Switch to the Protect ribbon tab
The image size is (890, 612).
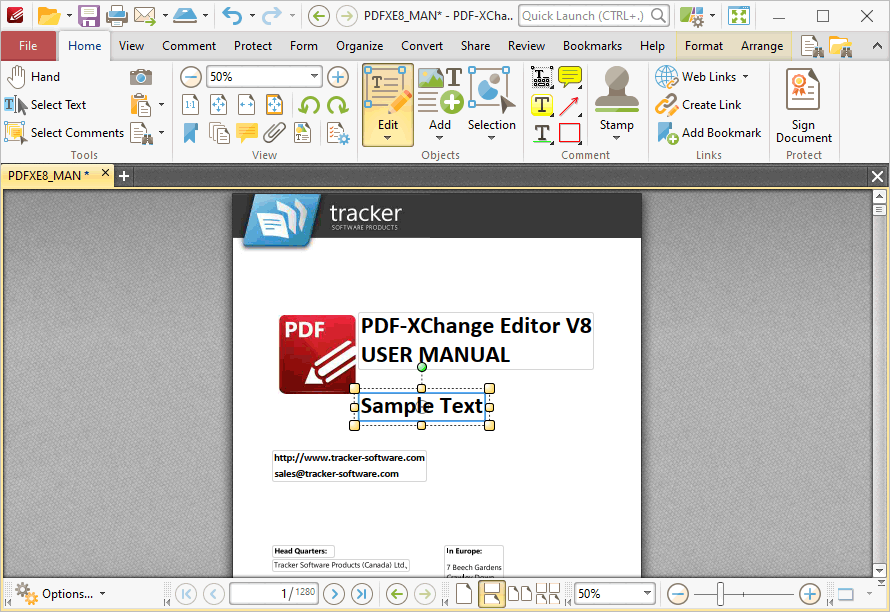253,46
